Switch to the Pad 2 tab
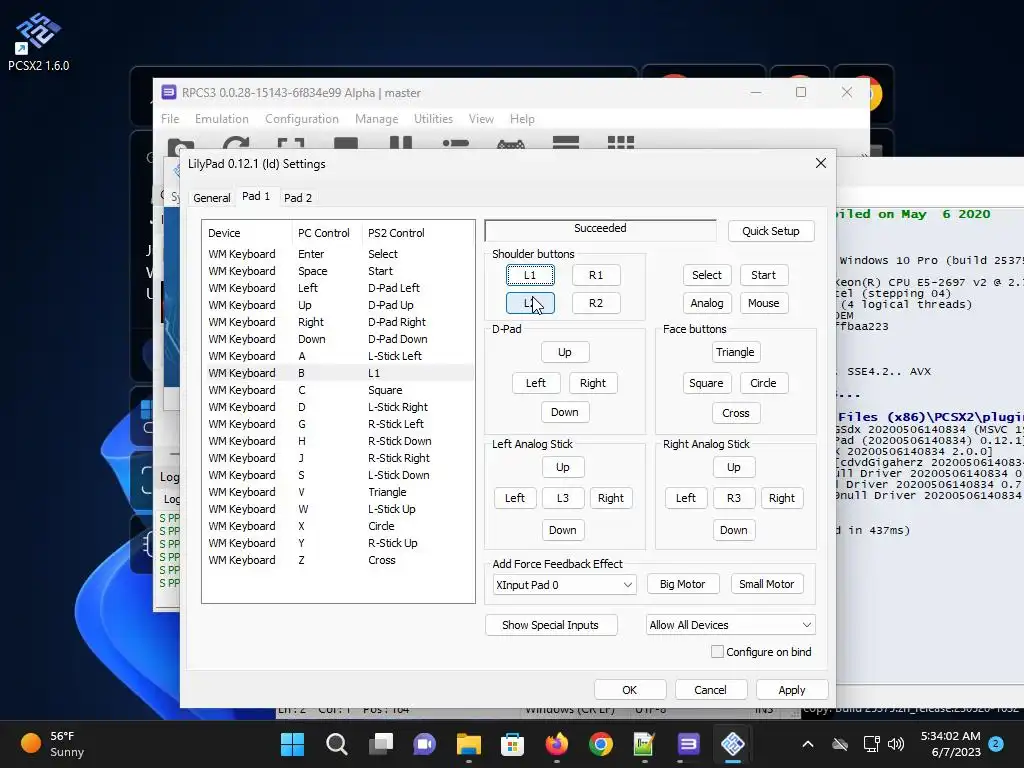Image resolution: width=1024 pixels, height=768 pixels. tap(298, 198)
